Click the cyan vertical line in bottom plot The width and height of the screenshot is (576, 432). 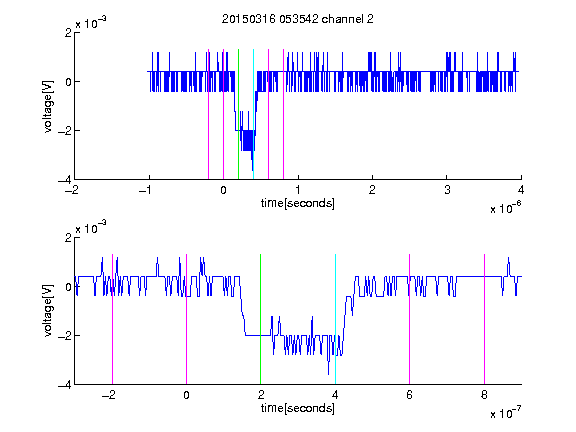[335, 319]
